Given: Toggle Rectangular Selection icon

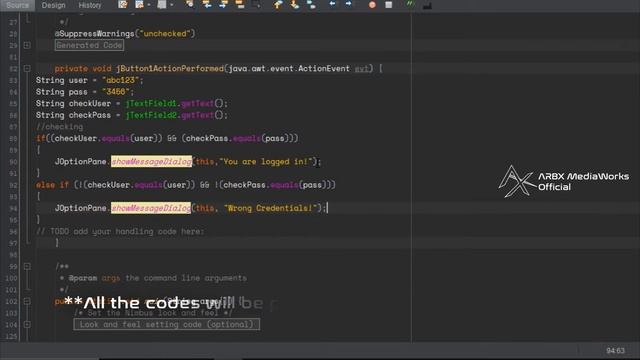Looking at the screenshot, I should click(x=256, y=5).
